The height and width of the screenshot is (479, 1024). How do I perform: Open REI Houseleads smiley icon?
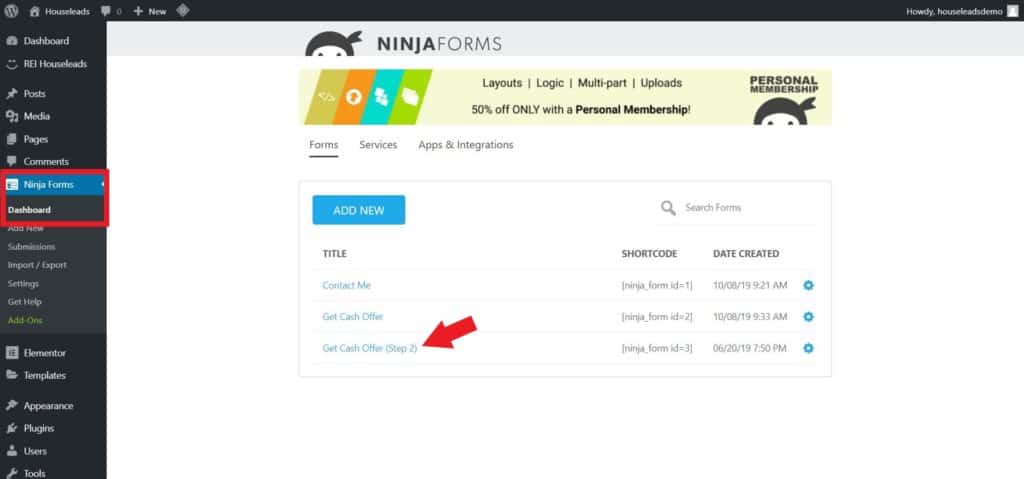[x=12, y=64]
